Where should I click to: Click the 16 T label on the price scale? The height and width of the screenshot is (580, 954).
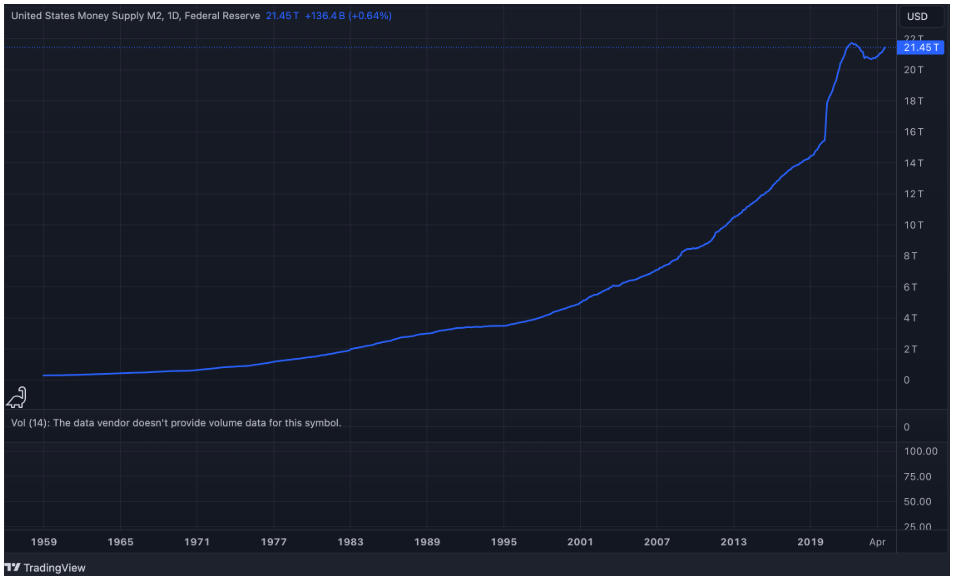click(914, 132)
